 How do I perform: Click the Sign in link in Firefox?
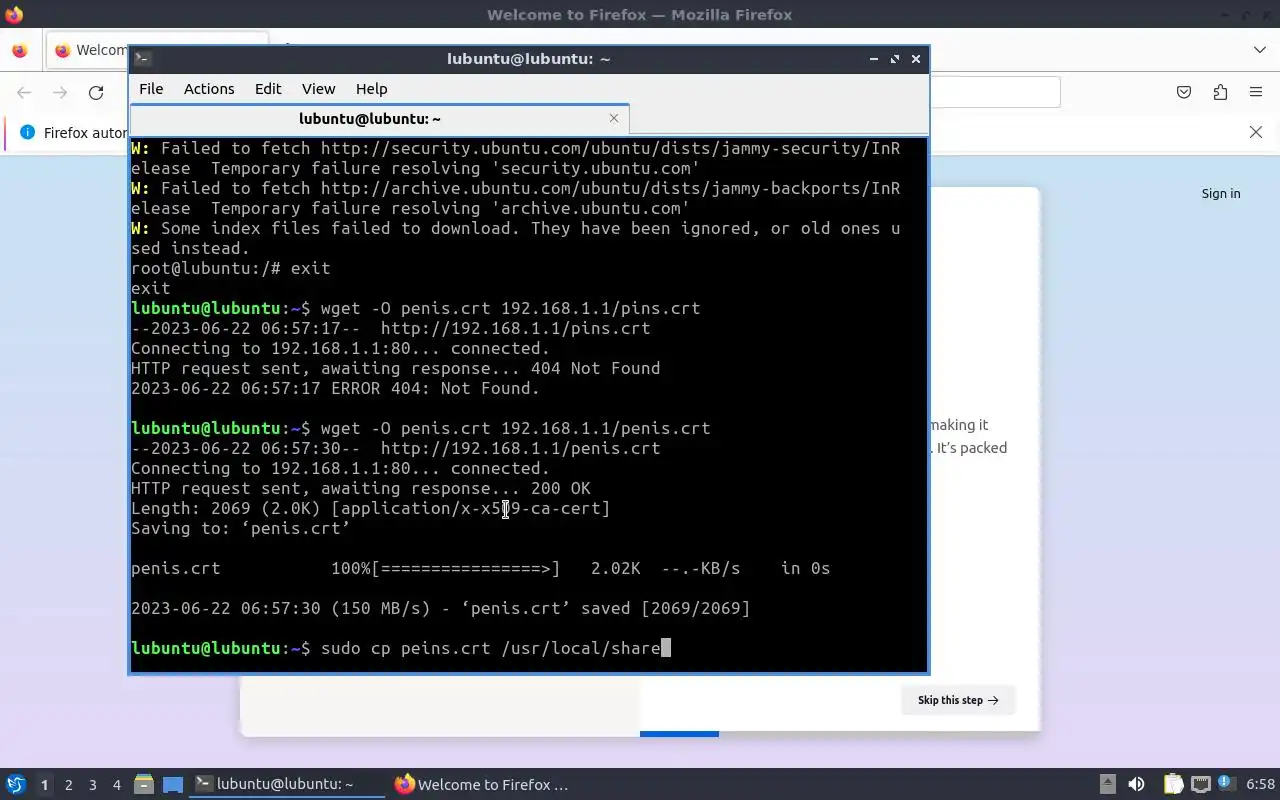pos(1221,194)
